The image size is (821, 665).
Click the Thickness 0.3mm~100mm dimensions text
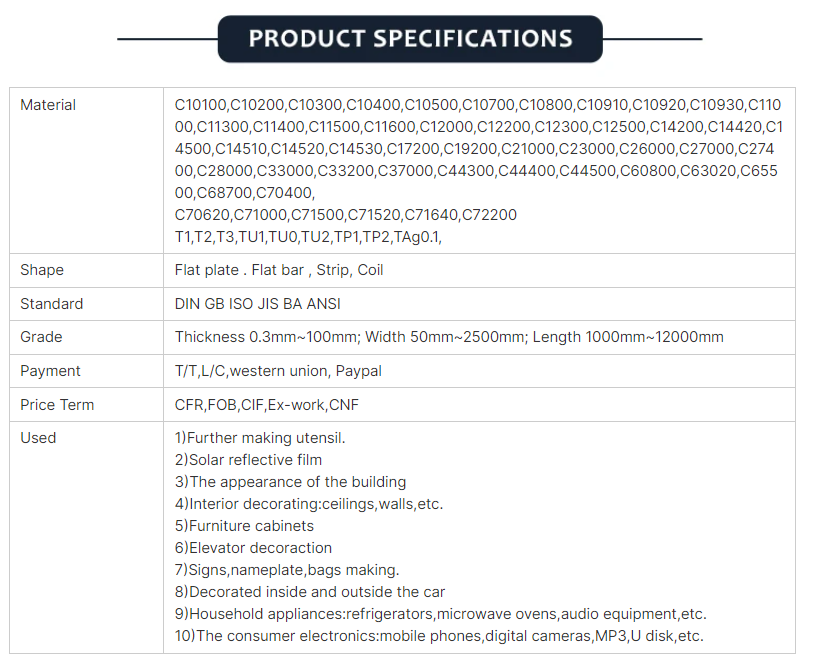[x=449, y=337]
